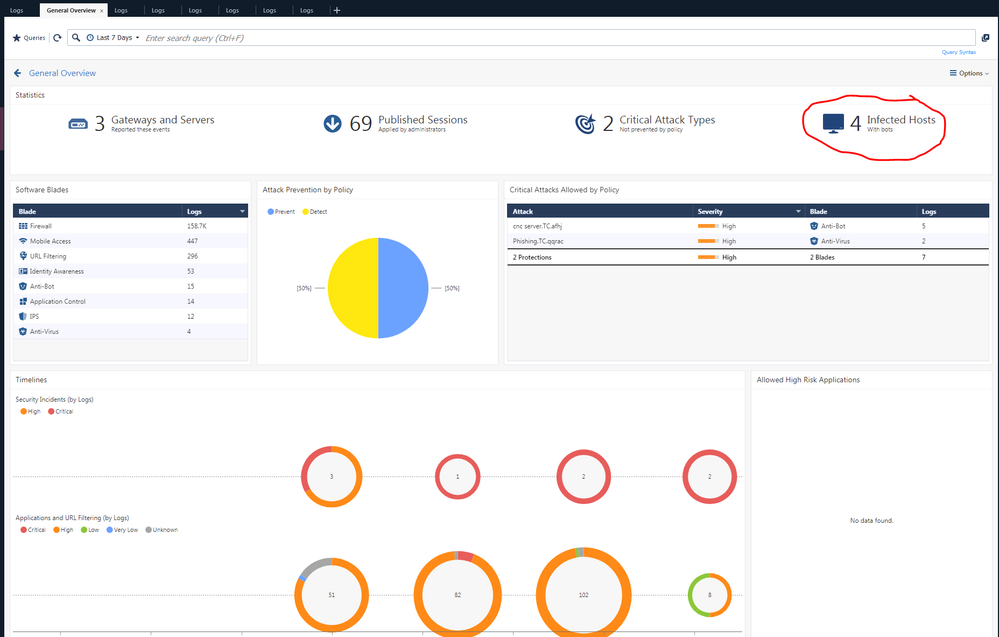Open the Critical Attack Types statistic

pos(645,124)
